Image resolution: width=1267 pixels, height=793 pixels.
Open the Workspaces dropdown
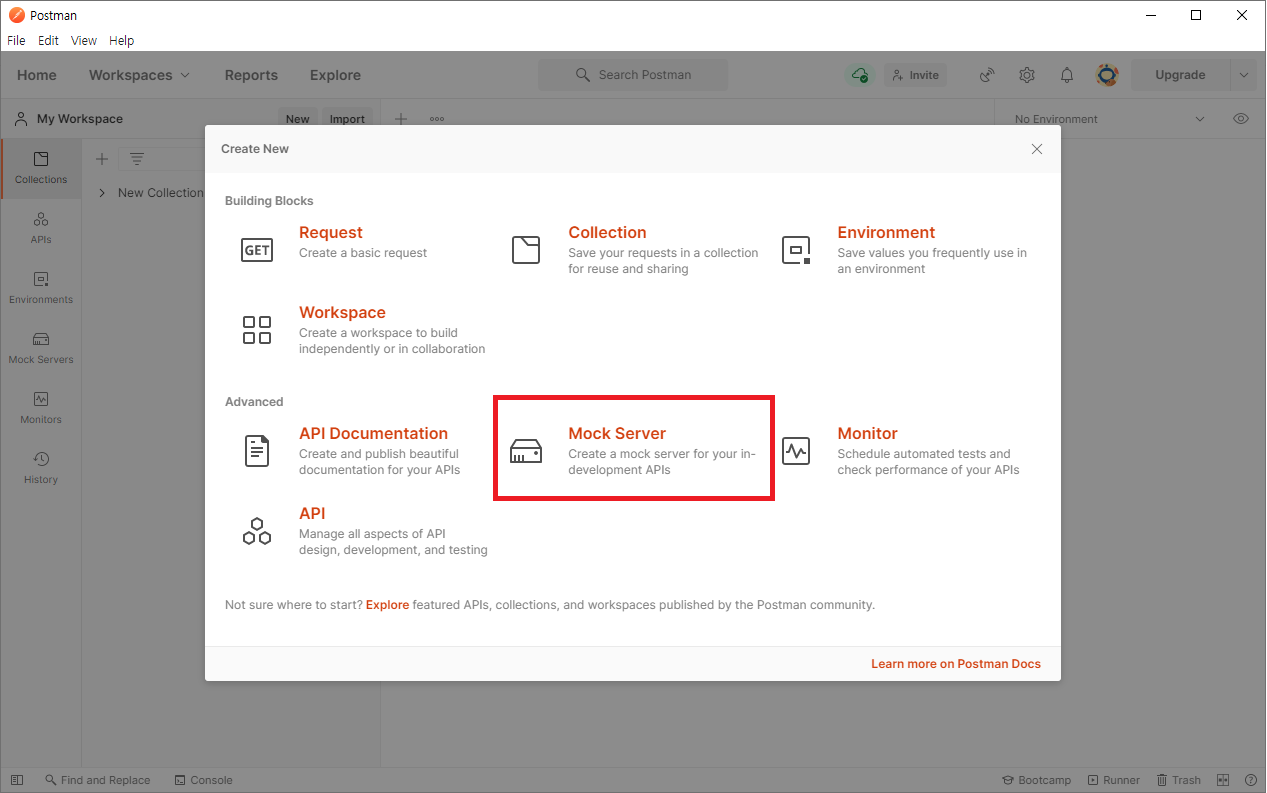click(139, 75)
